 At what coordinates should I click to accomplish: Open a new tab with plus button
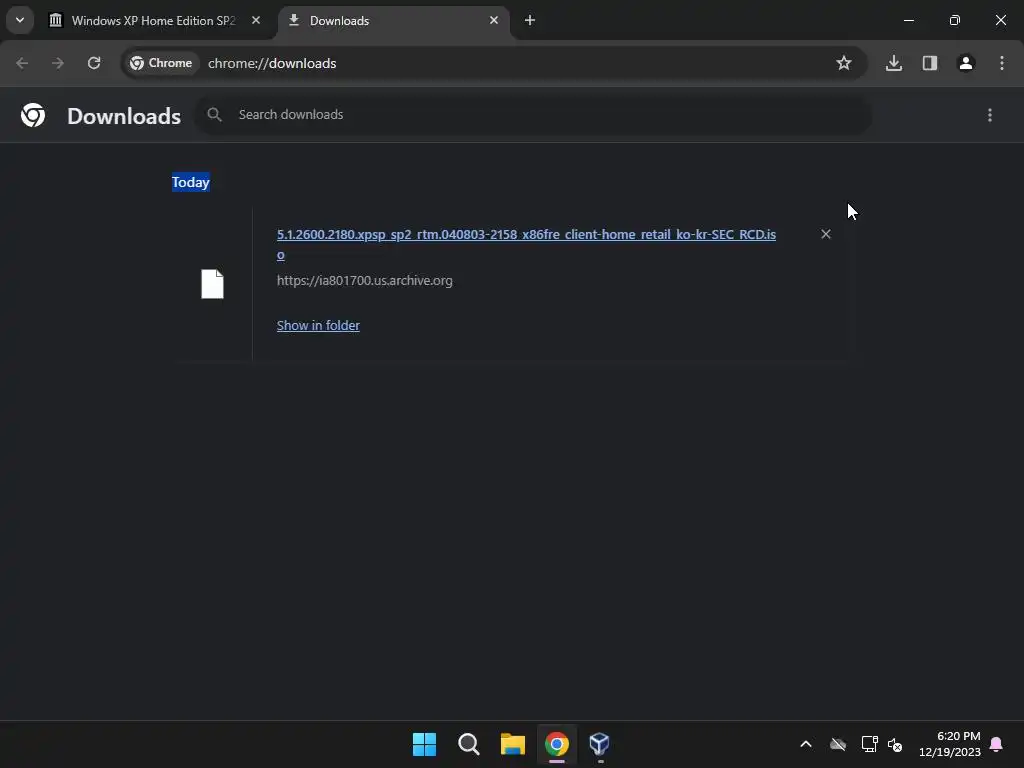pyautogui.click(x=530, y=20)
